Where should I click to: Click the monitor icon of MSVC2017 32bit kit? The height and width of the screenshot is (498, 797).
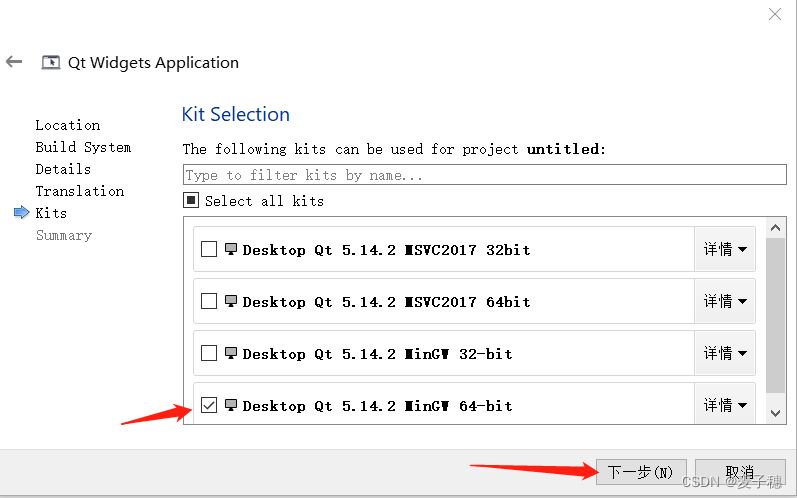(x=231, y=249)
